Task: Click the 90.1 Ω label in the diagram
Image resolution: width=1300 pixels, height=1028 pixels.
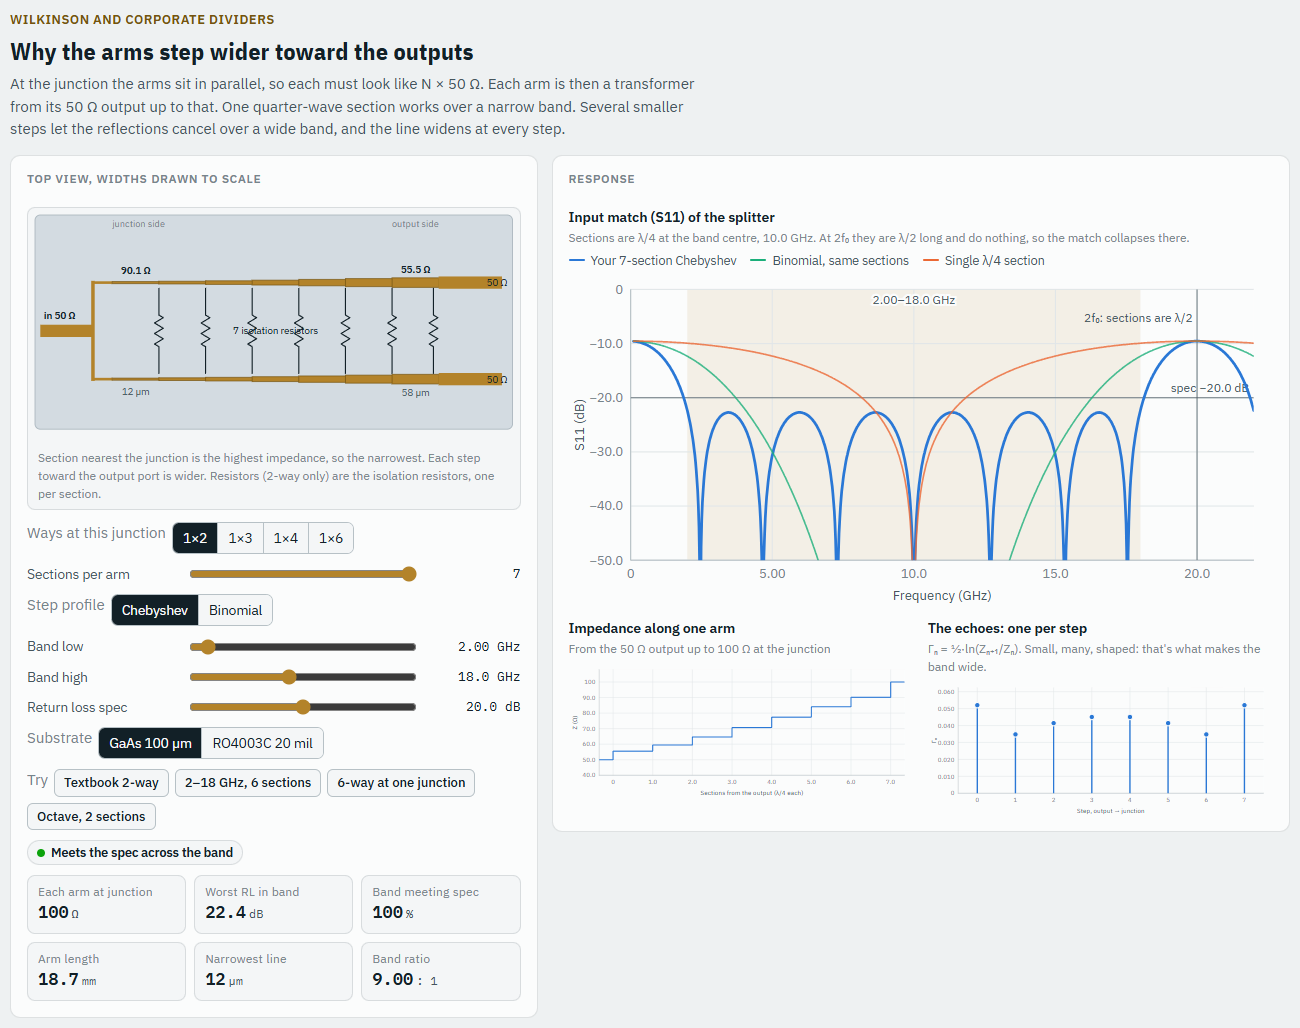Action: coord(136,270)
